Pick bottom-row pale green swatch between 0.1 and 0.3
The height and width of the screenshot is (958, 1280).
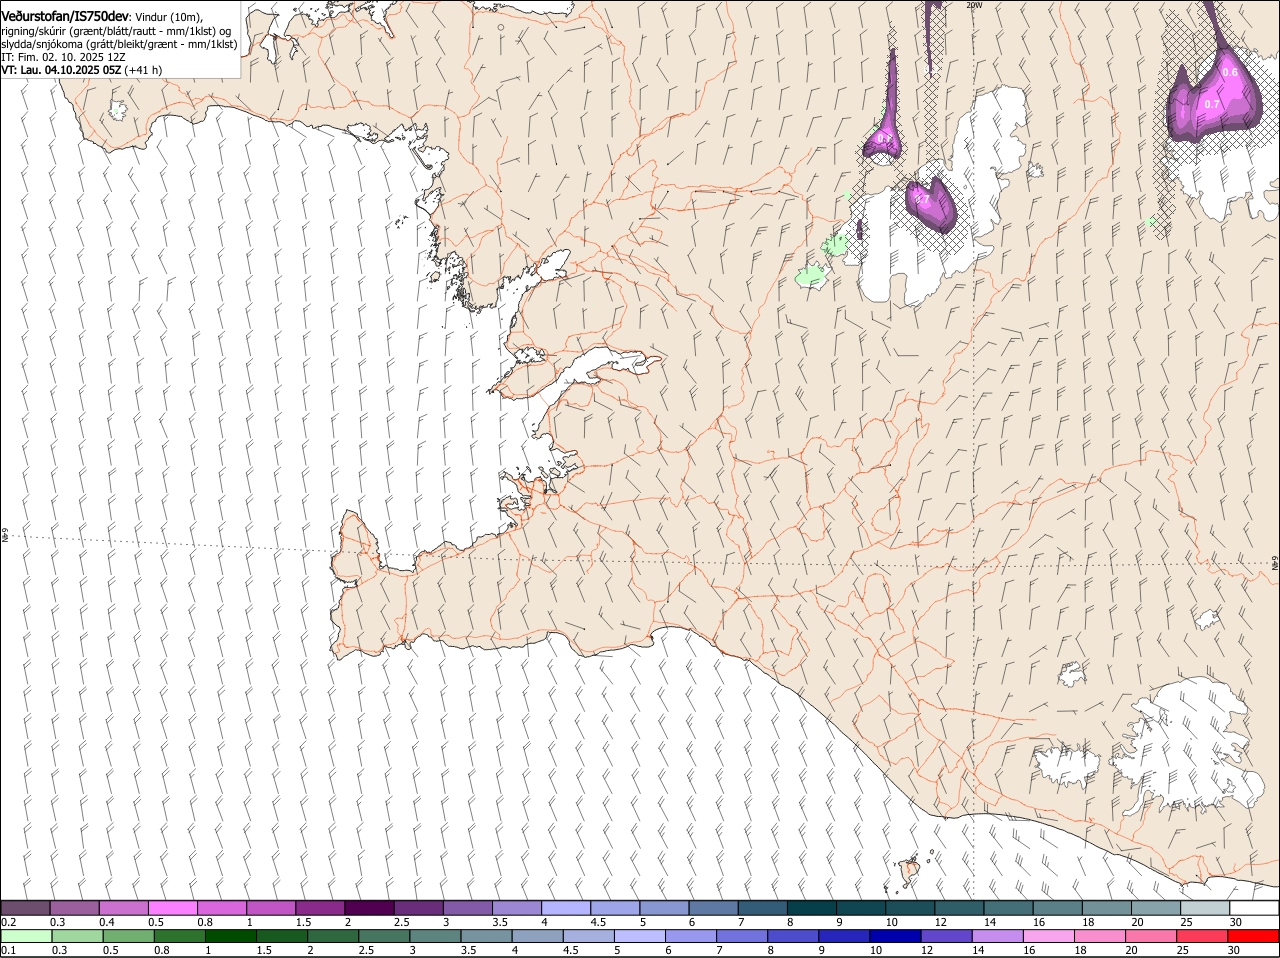[26, 936]
